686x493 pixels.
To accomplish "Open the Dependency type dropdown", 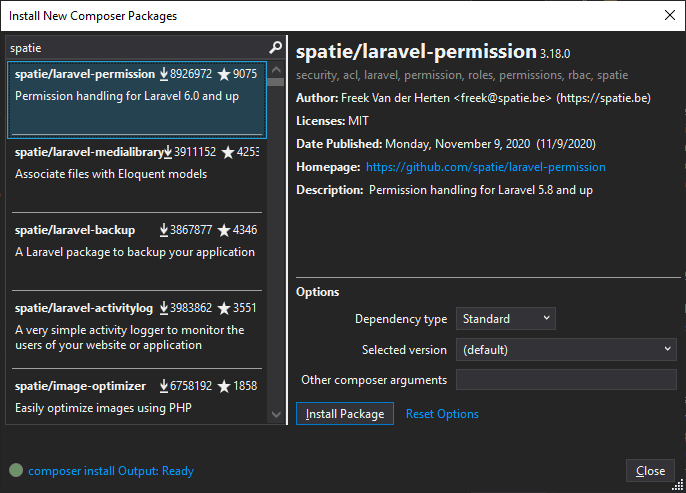I will click(506, 318).
